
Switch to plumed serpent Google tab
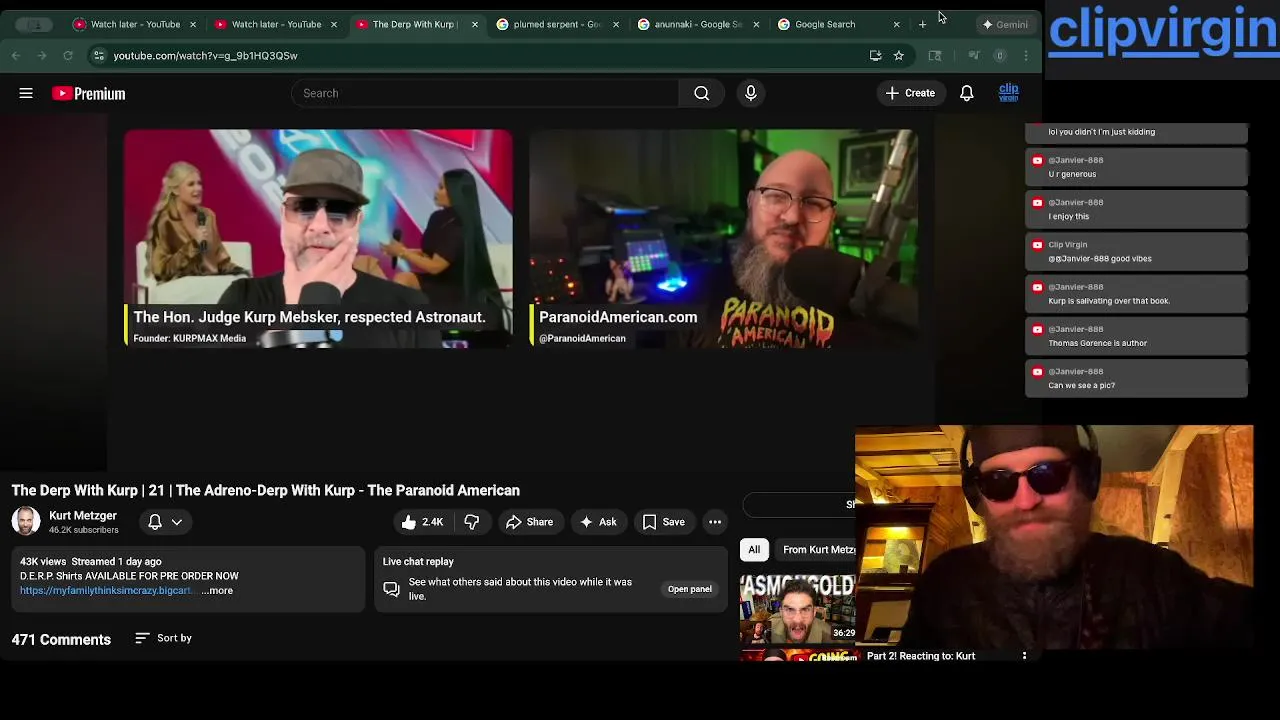coord(557,24)
